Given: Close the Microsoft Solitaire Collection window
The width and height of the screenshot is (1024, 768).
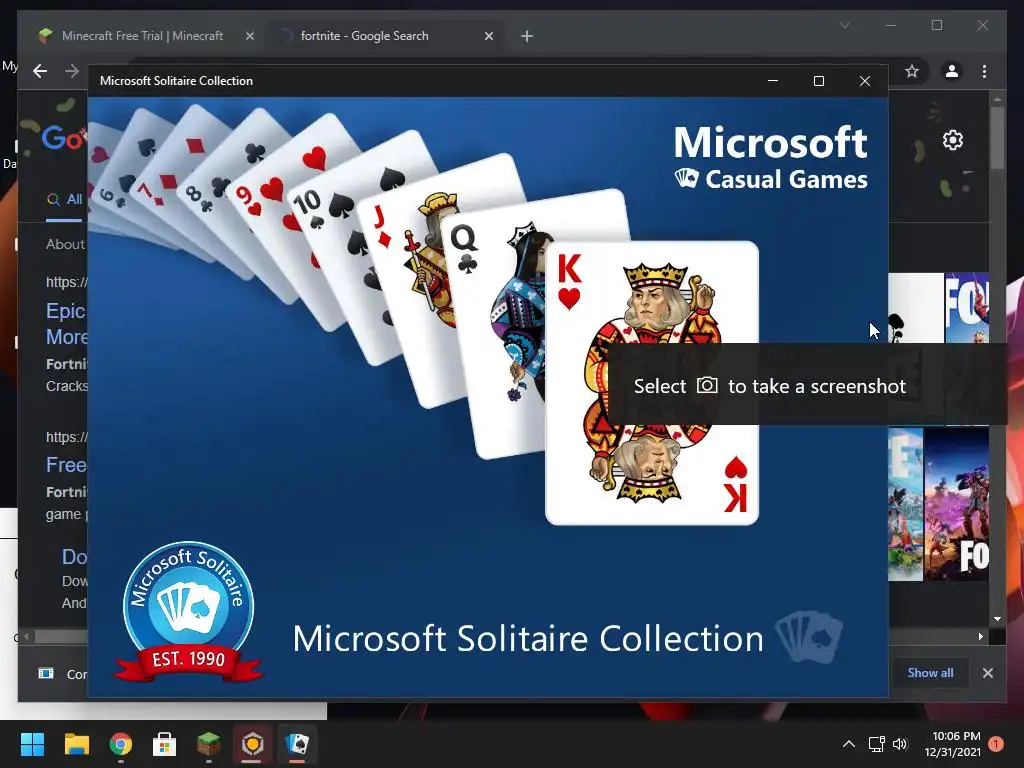Looking at the screenshot, I should point(865,81).
